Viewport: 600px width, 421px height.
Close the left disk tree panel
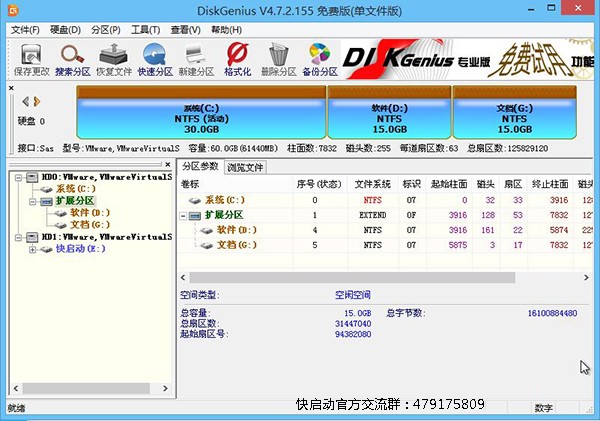click(x=170, y=164)
